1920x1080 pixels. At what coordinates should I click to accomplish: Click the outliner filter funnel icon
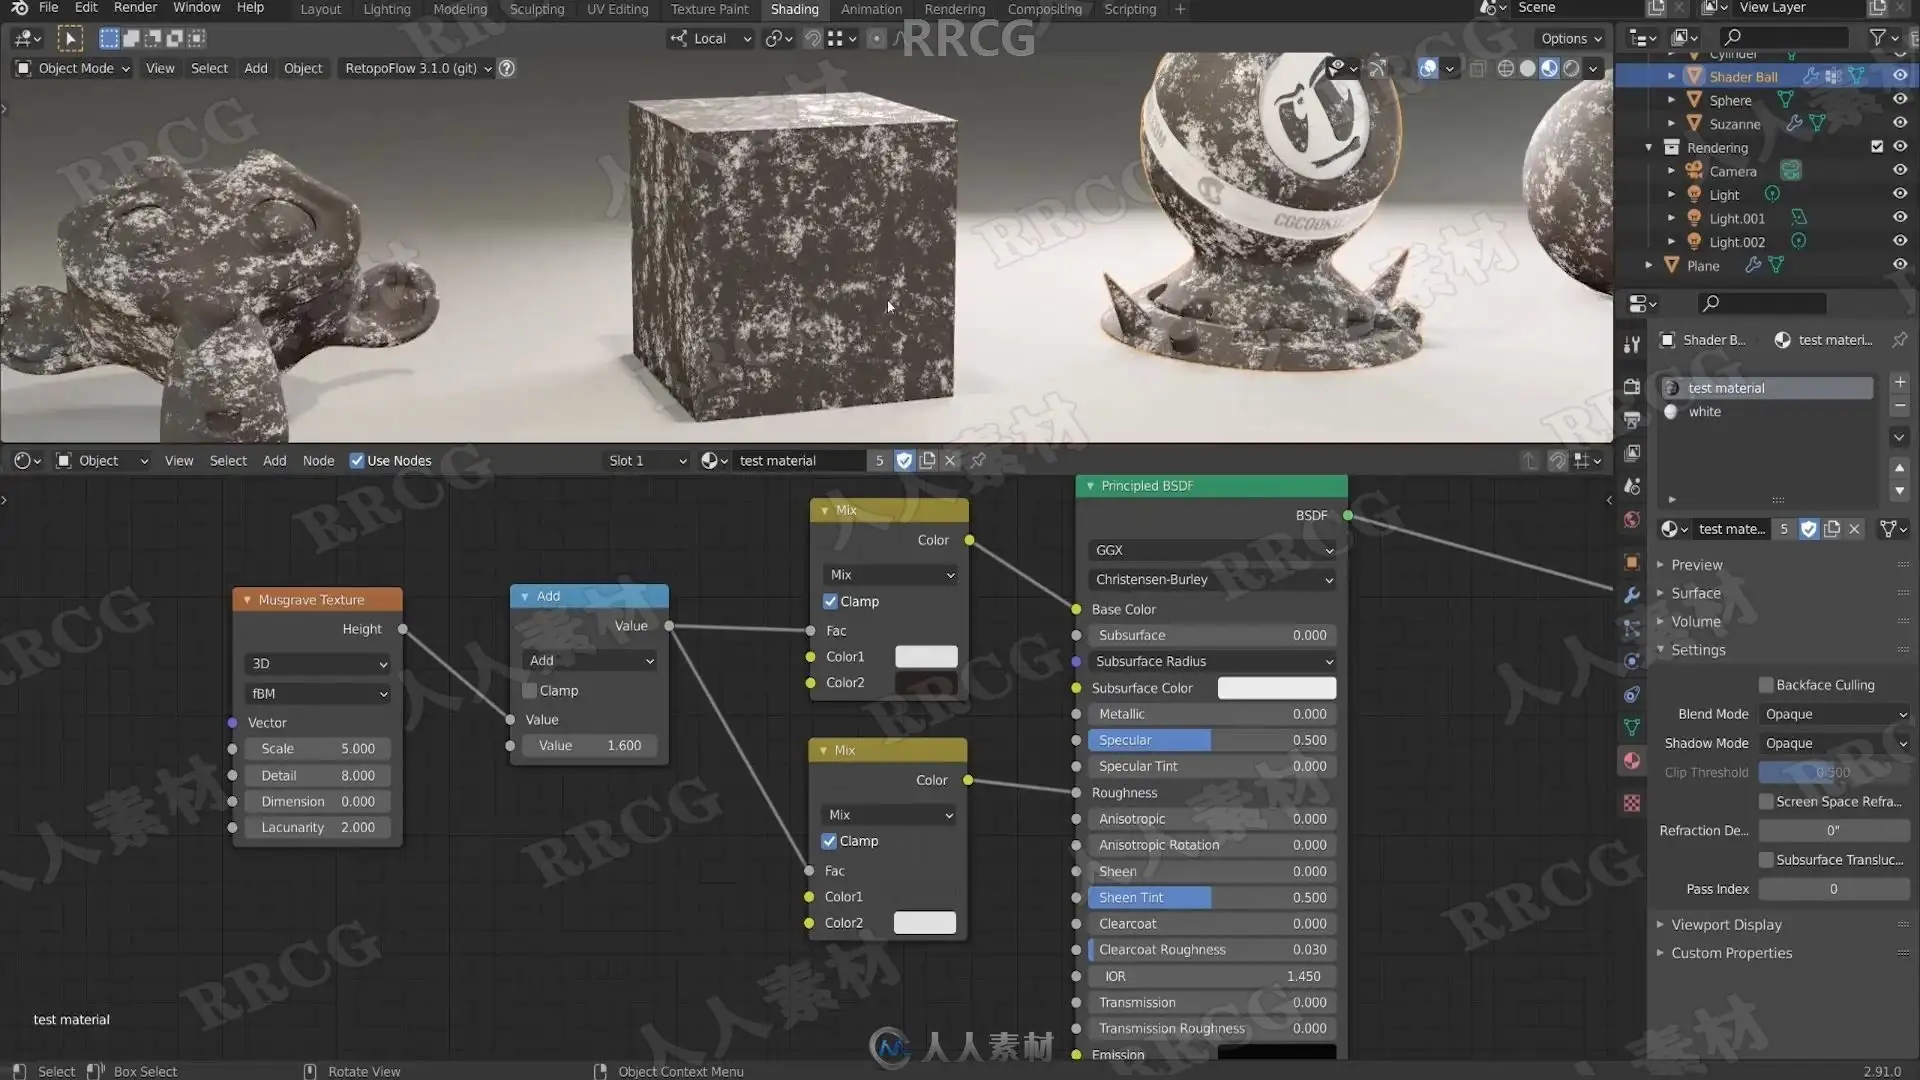[x=1878, y=37]
